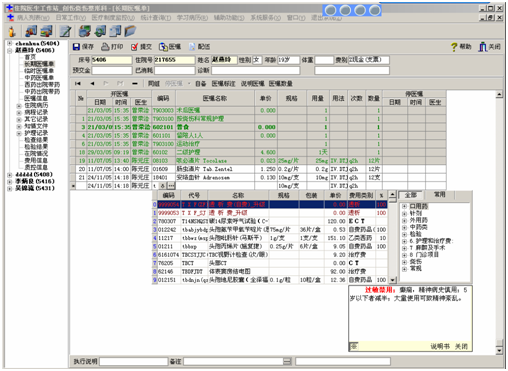The image size is (508, 371).
Task: Click the 保存 save disk icon
Action: coord(76,47)
